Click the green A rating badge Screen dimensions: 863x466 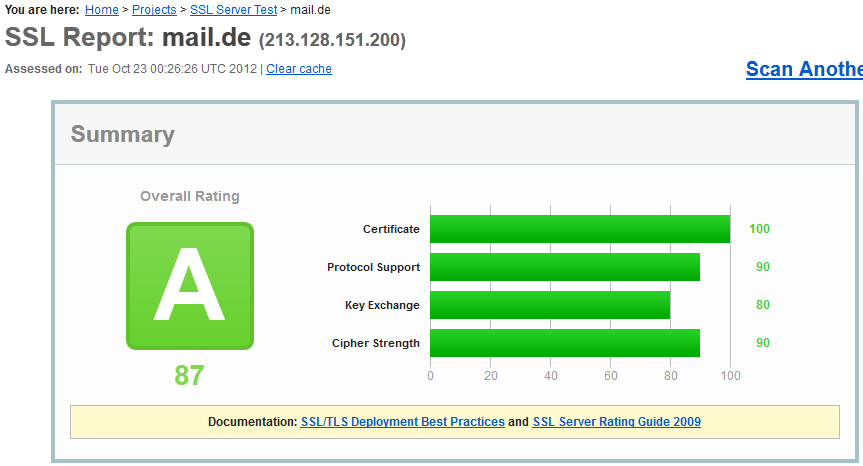pos(189,286)
